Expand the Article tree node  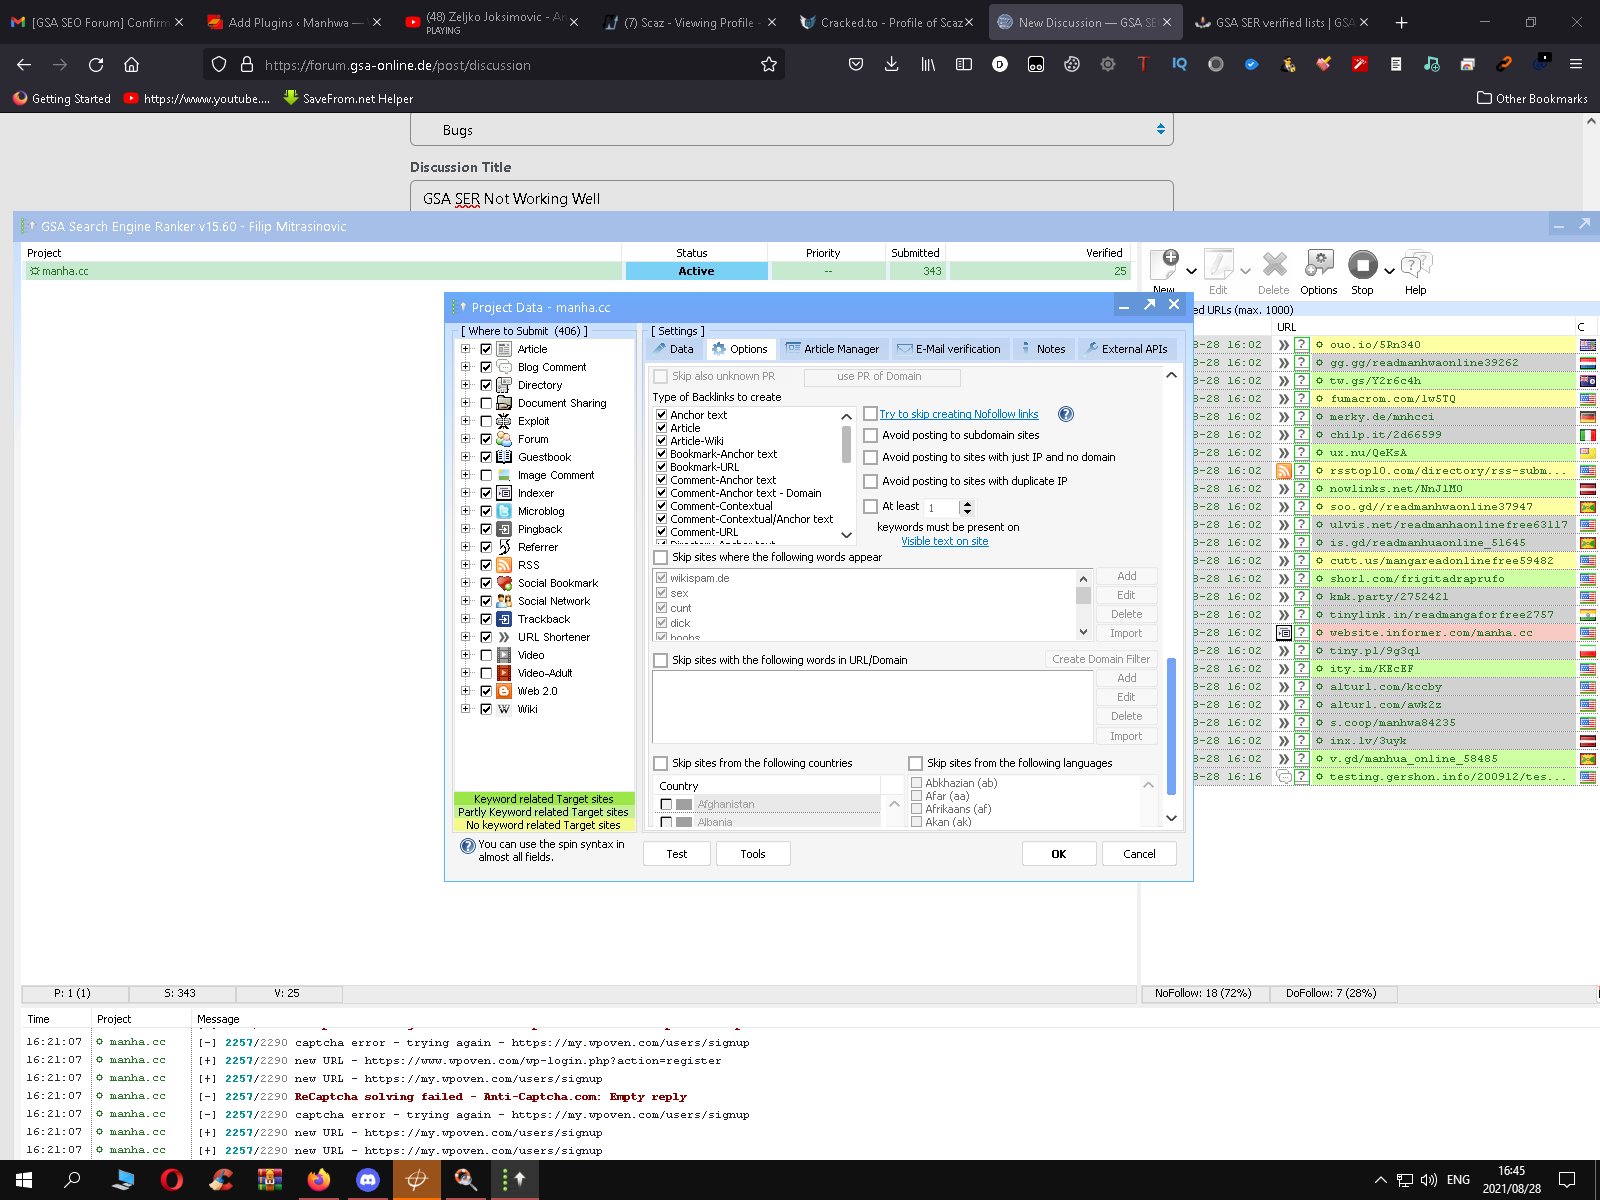point(465,349)
